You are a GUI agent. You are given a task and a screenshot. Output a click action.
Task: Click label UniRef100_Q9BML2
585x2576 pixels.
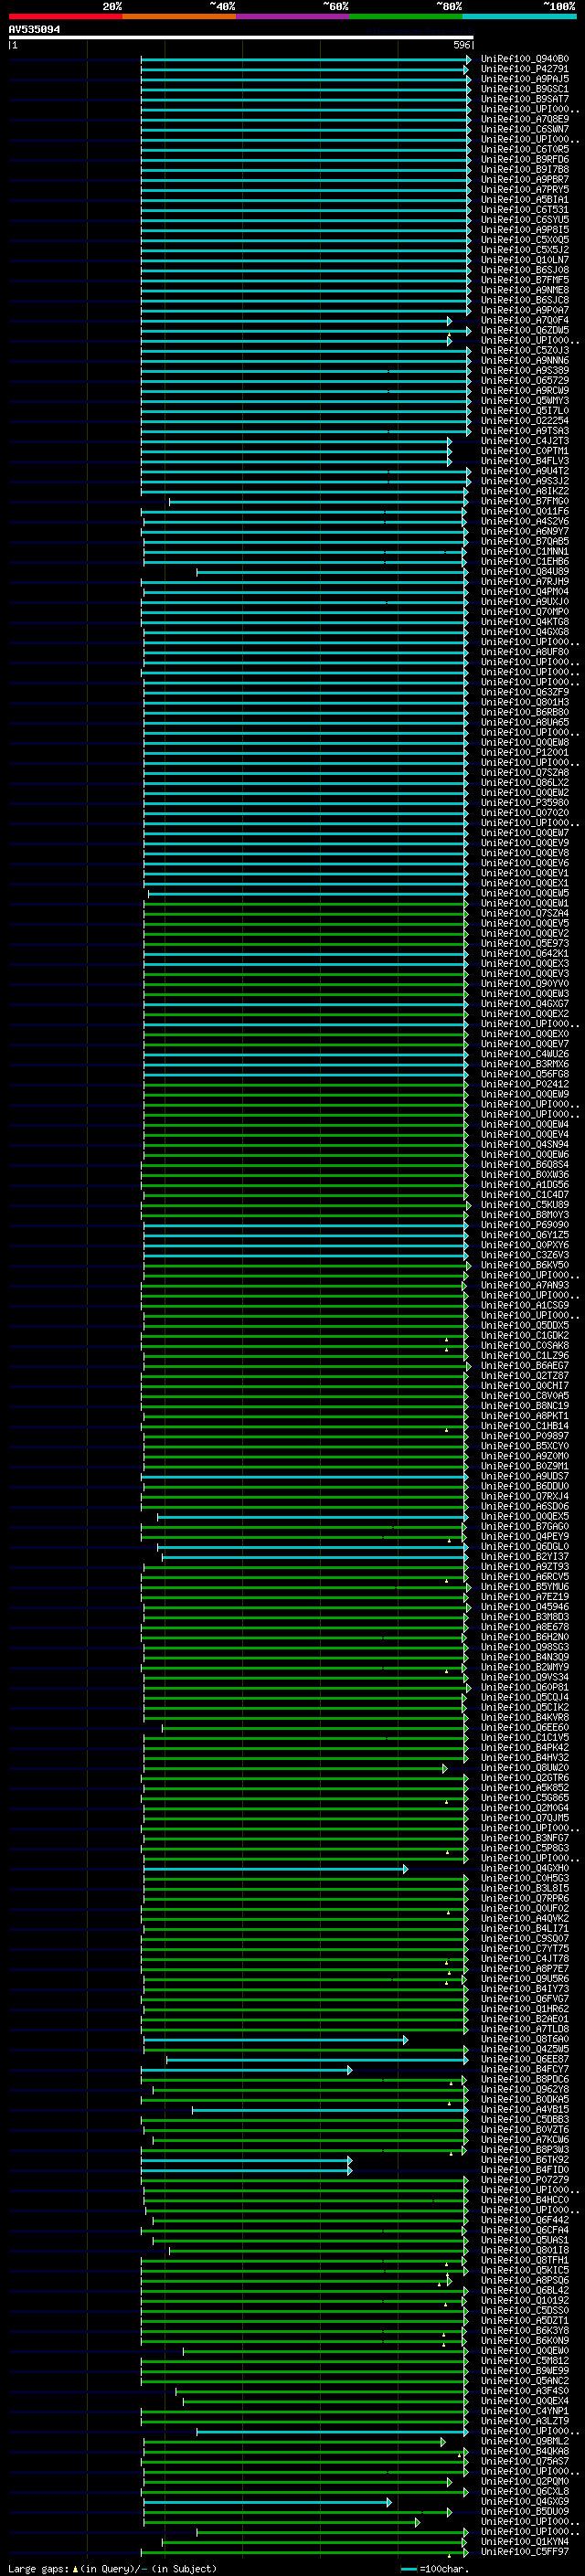tap(525, 2441)
